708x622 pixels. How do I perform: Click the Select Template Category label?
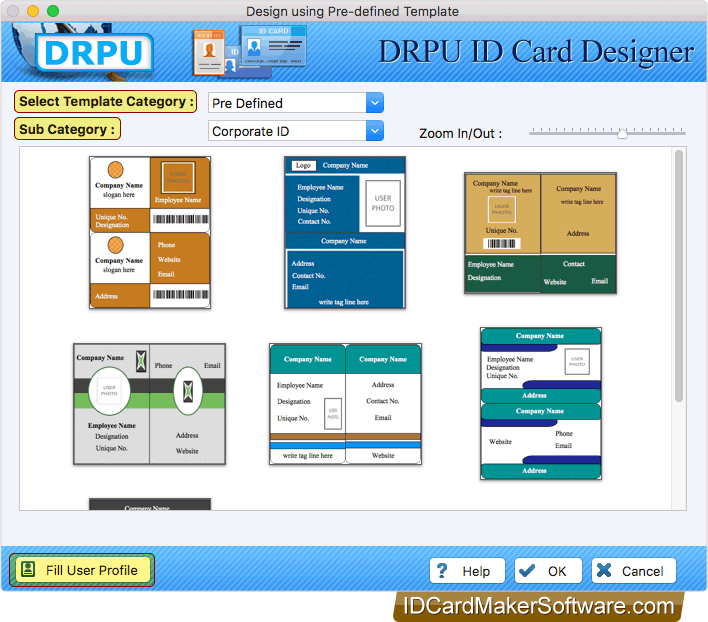coord(106,102)
